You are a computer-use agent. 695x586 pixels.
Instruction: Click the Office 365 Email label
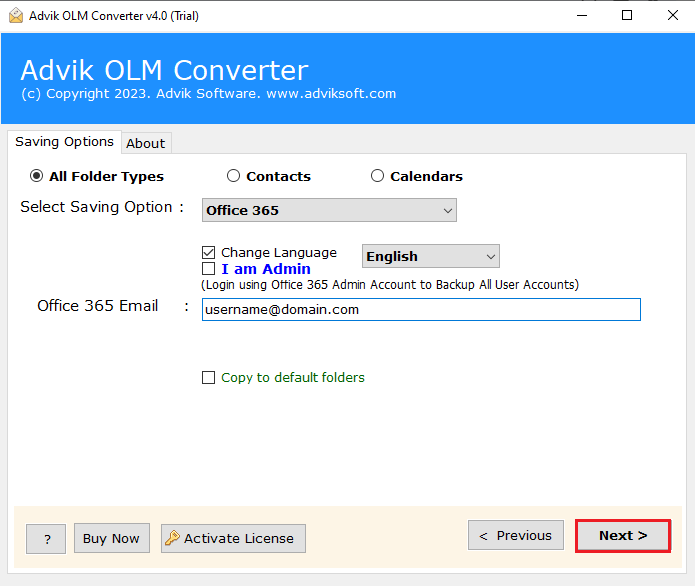tap(98, 306)
